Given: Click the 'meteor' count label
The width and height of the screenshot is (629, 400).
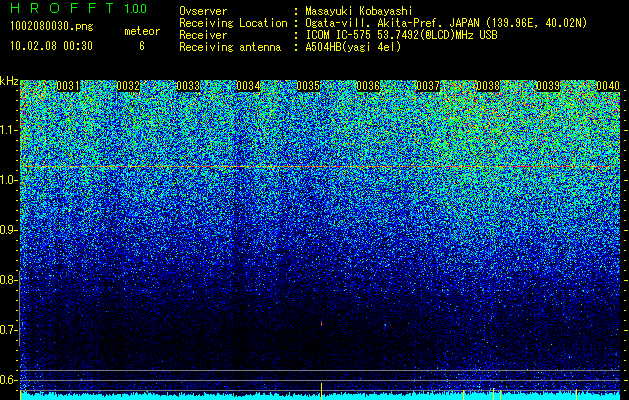Looking at the screenshot, I should (x=142, y=31).
